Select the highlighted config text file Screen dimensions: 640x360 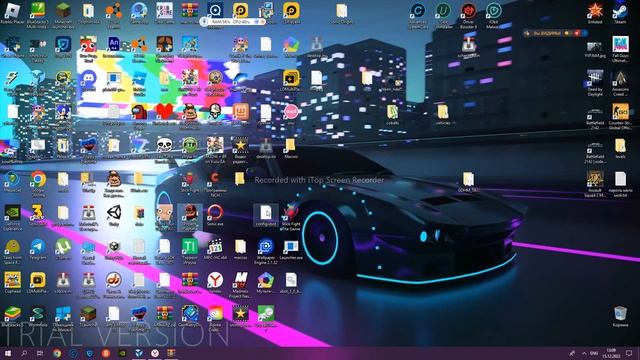266,215
